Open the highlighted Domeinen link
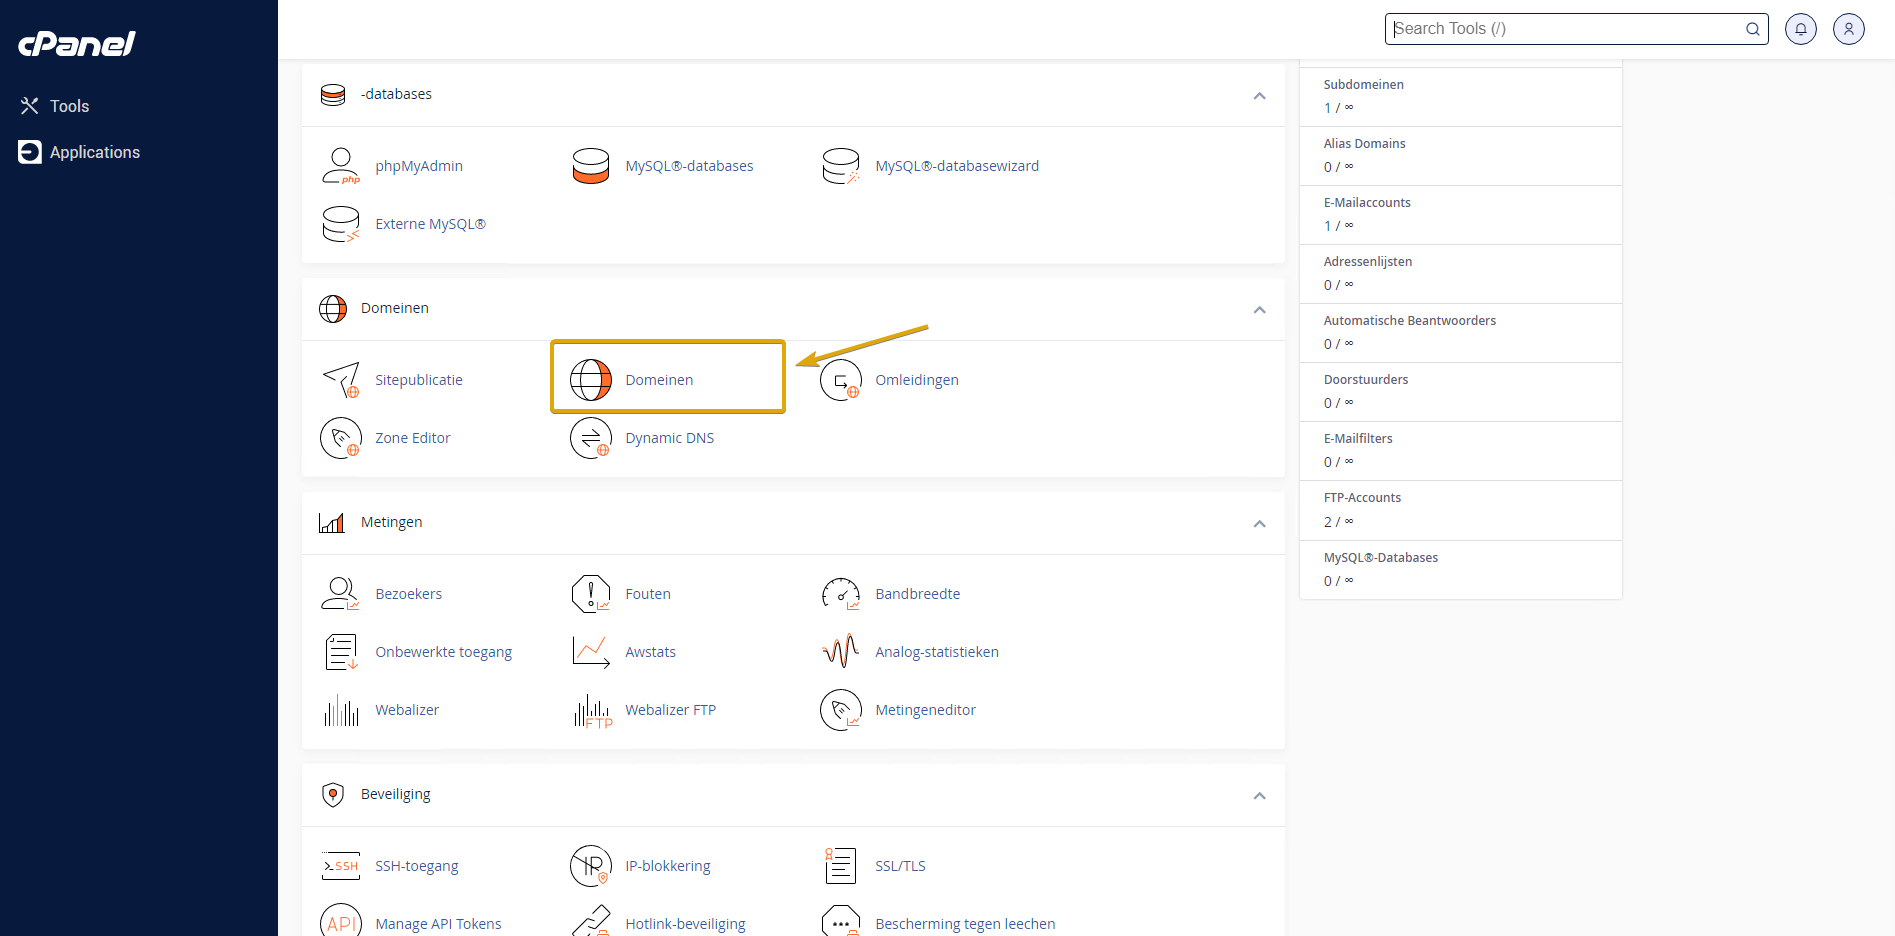This screenshot has height=936, width=1895. [659, 380]
